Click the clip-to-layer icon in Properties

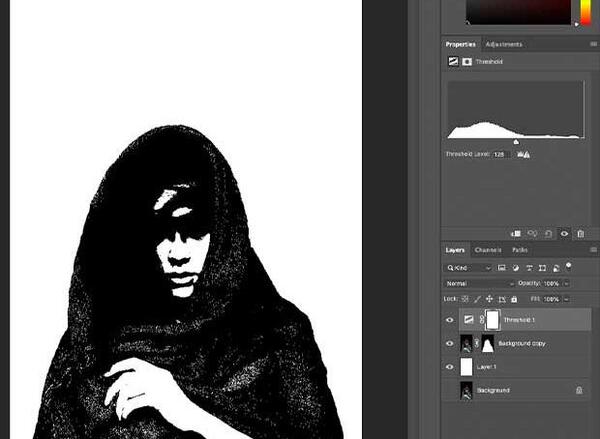tap(516, 233)
